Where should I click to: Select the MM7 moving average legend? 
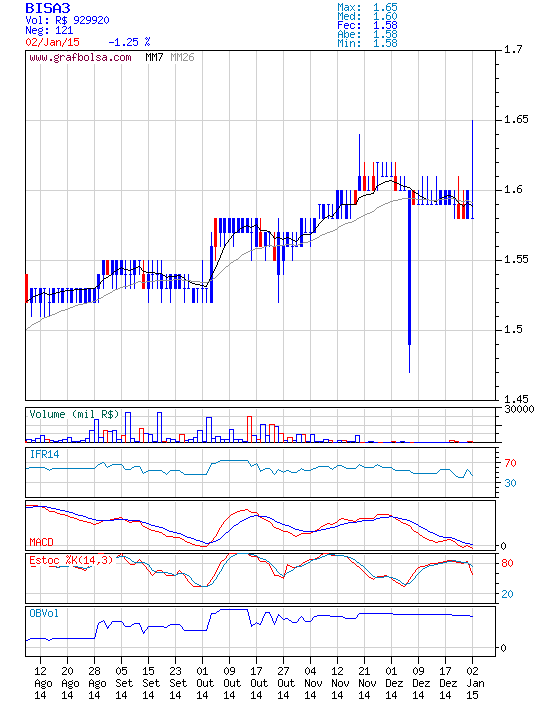[154, 57]
